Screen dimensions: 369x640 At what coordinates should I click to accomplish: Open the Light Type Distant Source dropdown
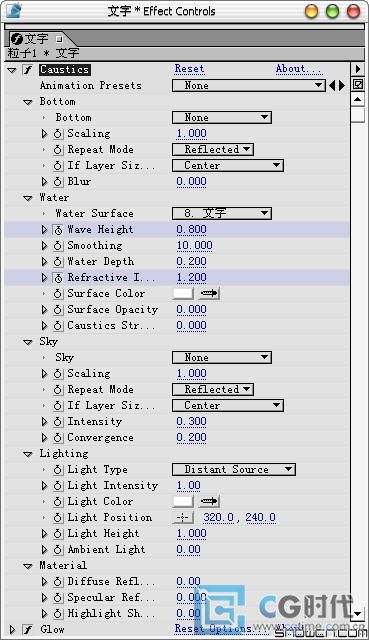[x=233, y=469]
